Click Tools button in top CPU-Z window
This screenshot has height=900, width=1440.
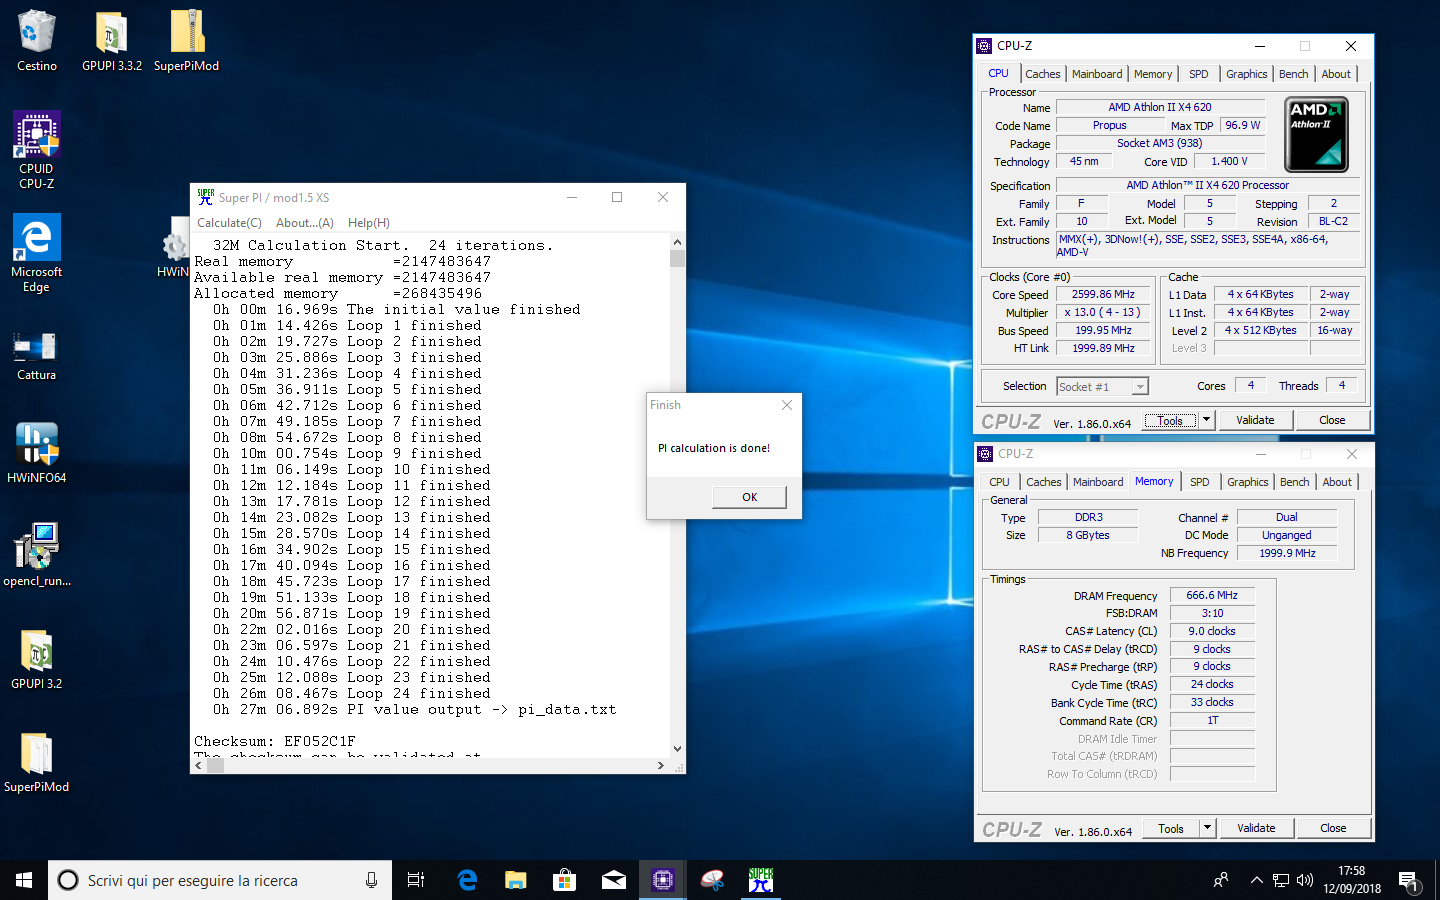(x=1170, y=420)
